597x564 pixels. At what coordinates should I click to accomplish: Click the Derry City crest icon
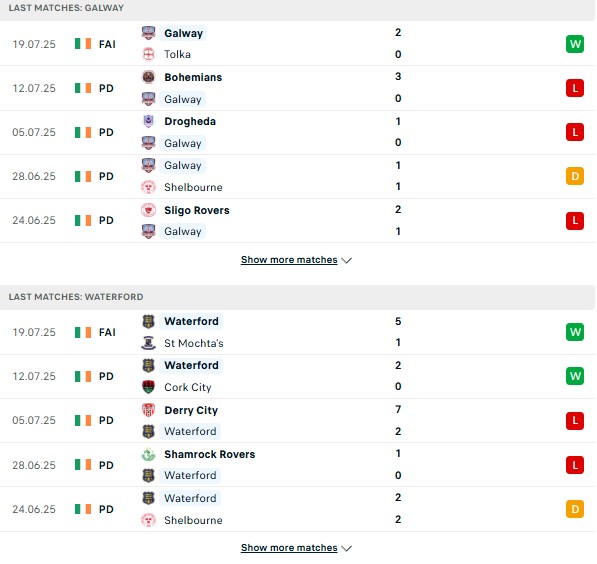pyautogui.click(x=148, y=410)
